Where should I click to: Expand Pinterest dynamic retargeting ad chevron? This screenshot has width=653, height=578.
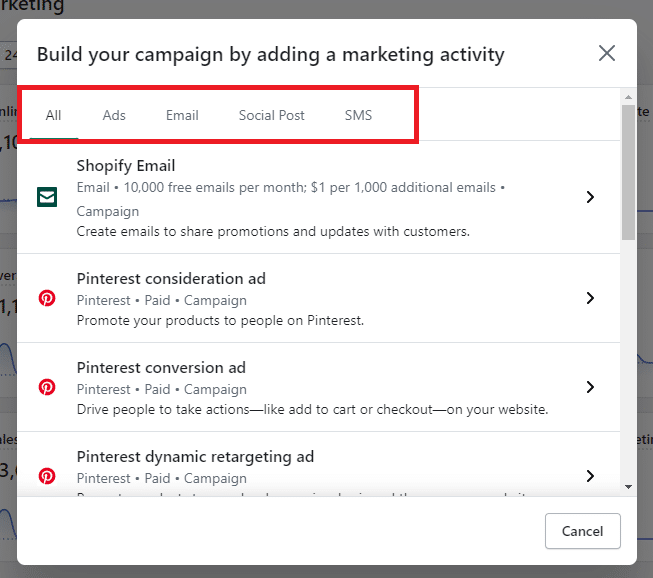pos(590,476)
